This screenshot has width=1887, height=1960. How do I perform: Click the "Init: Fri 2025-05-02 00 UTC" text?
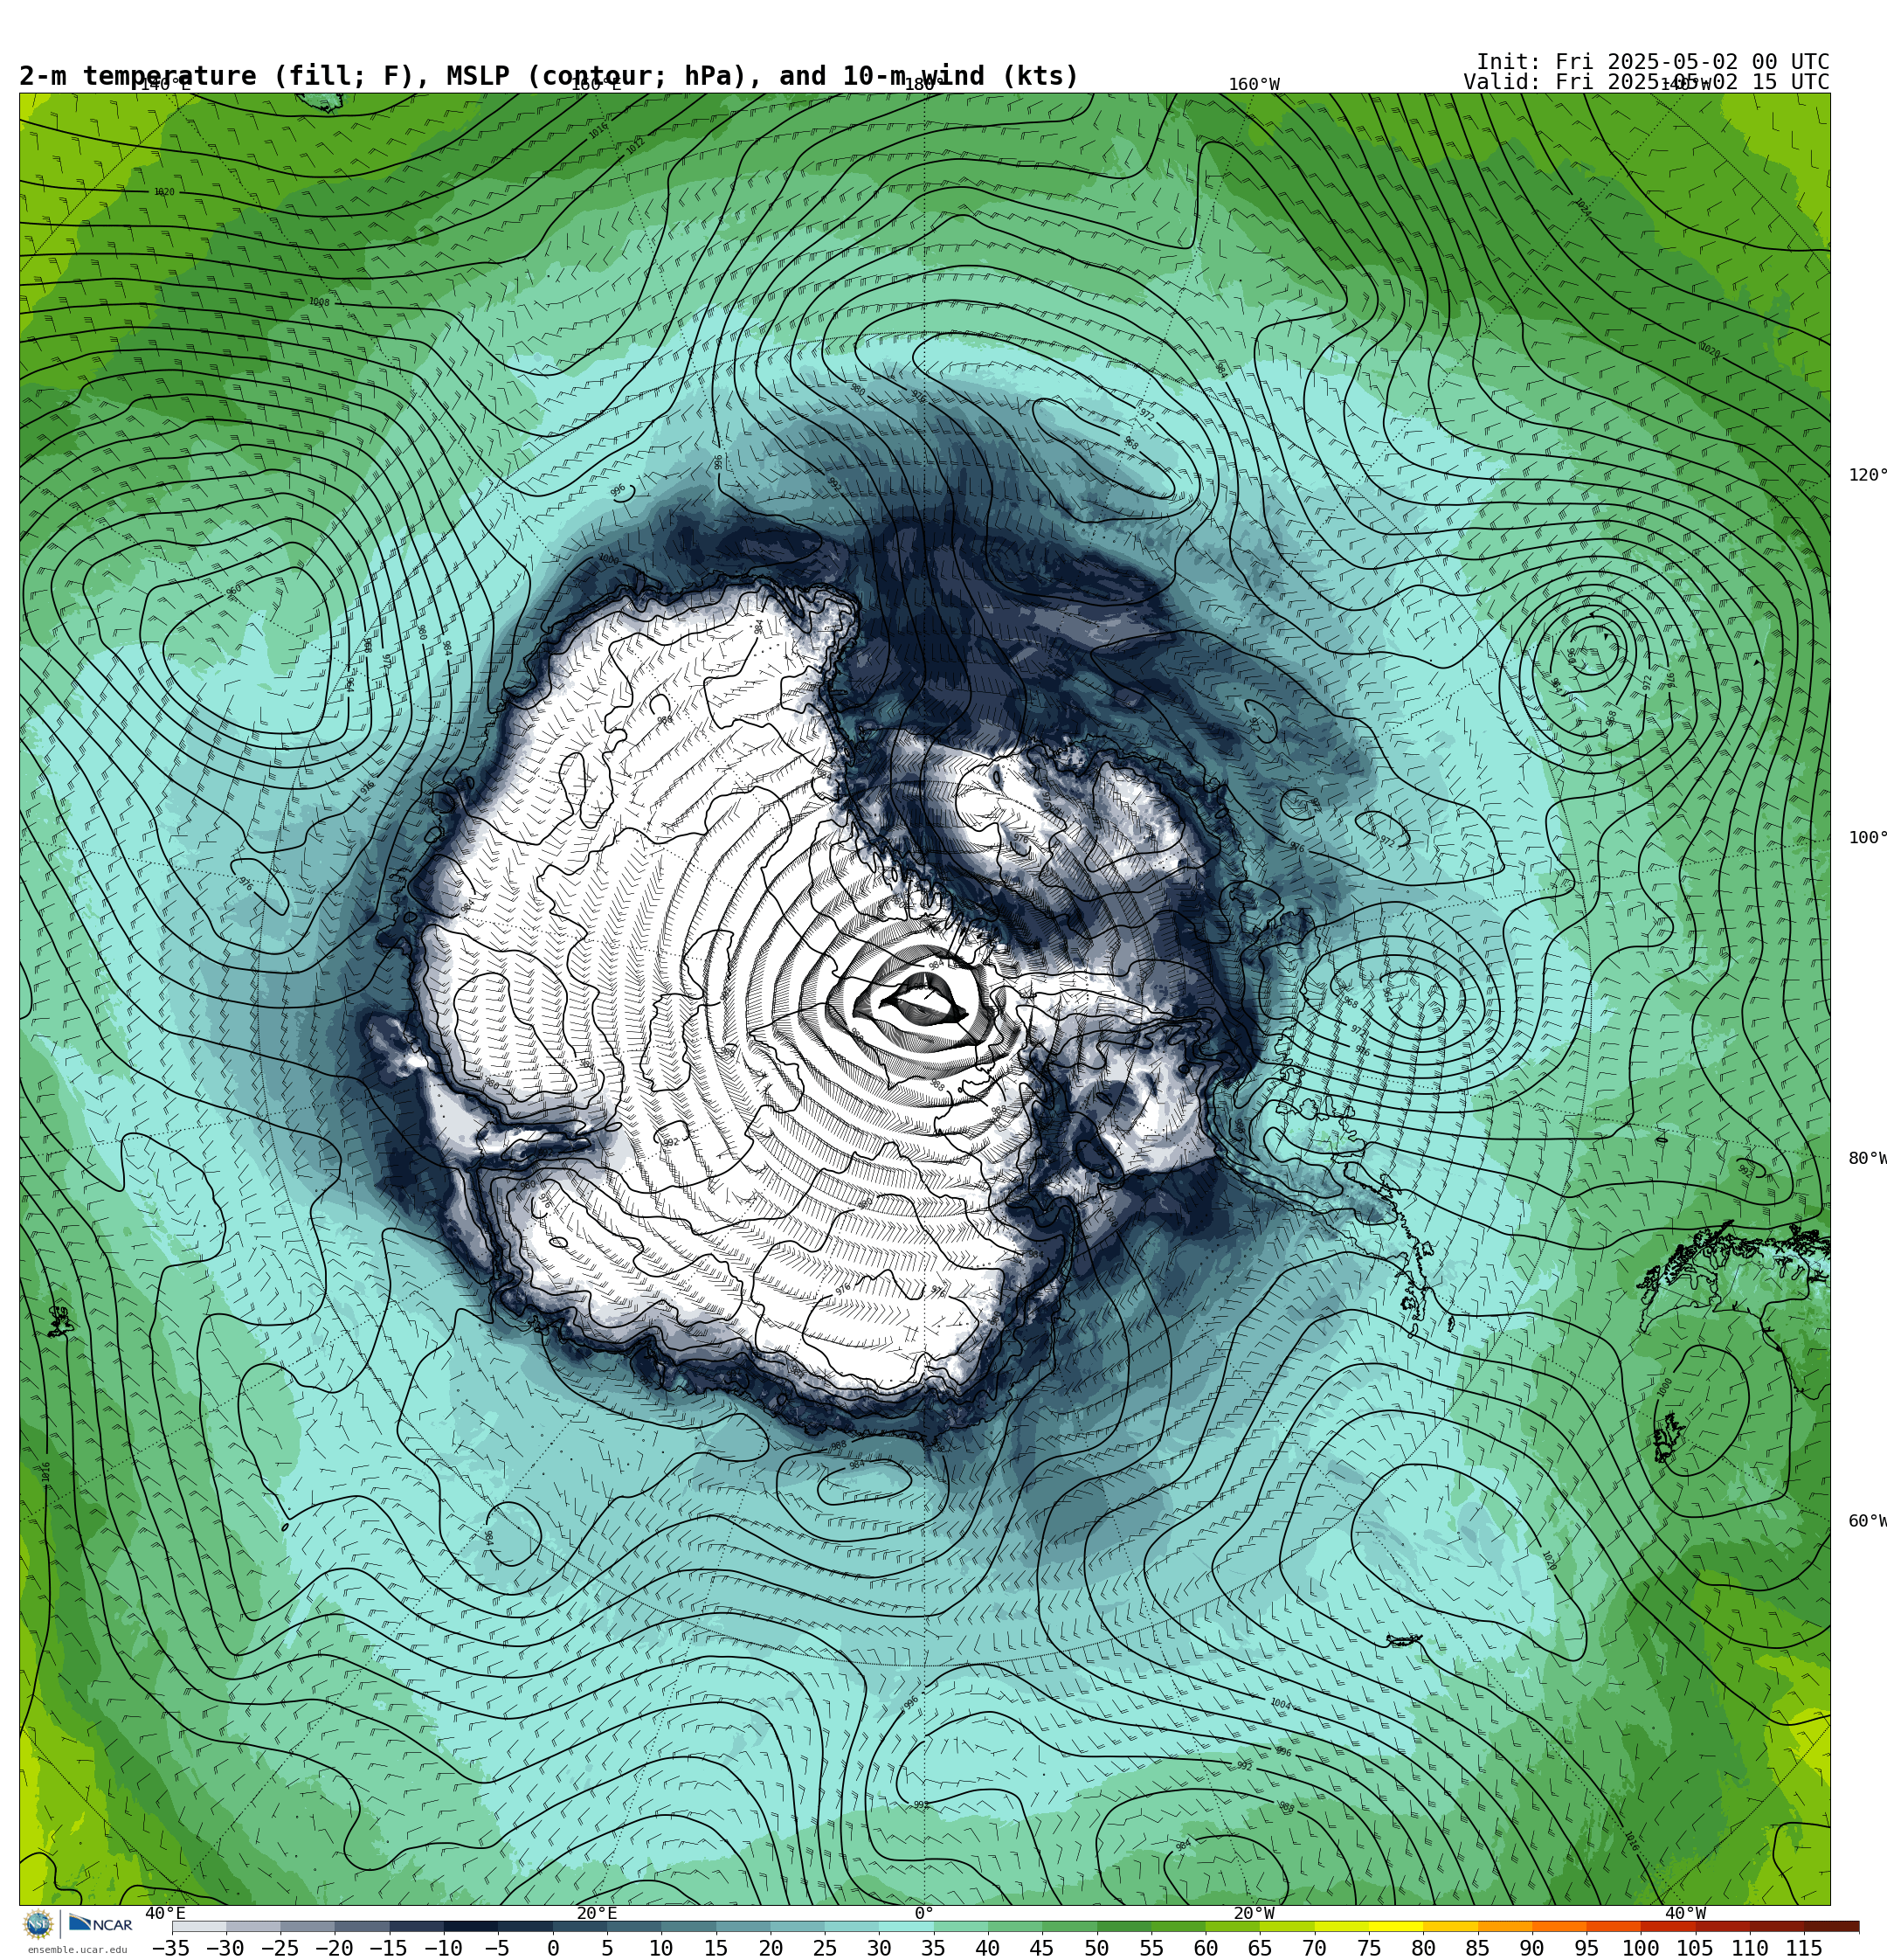point(1652,61)
